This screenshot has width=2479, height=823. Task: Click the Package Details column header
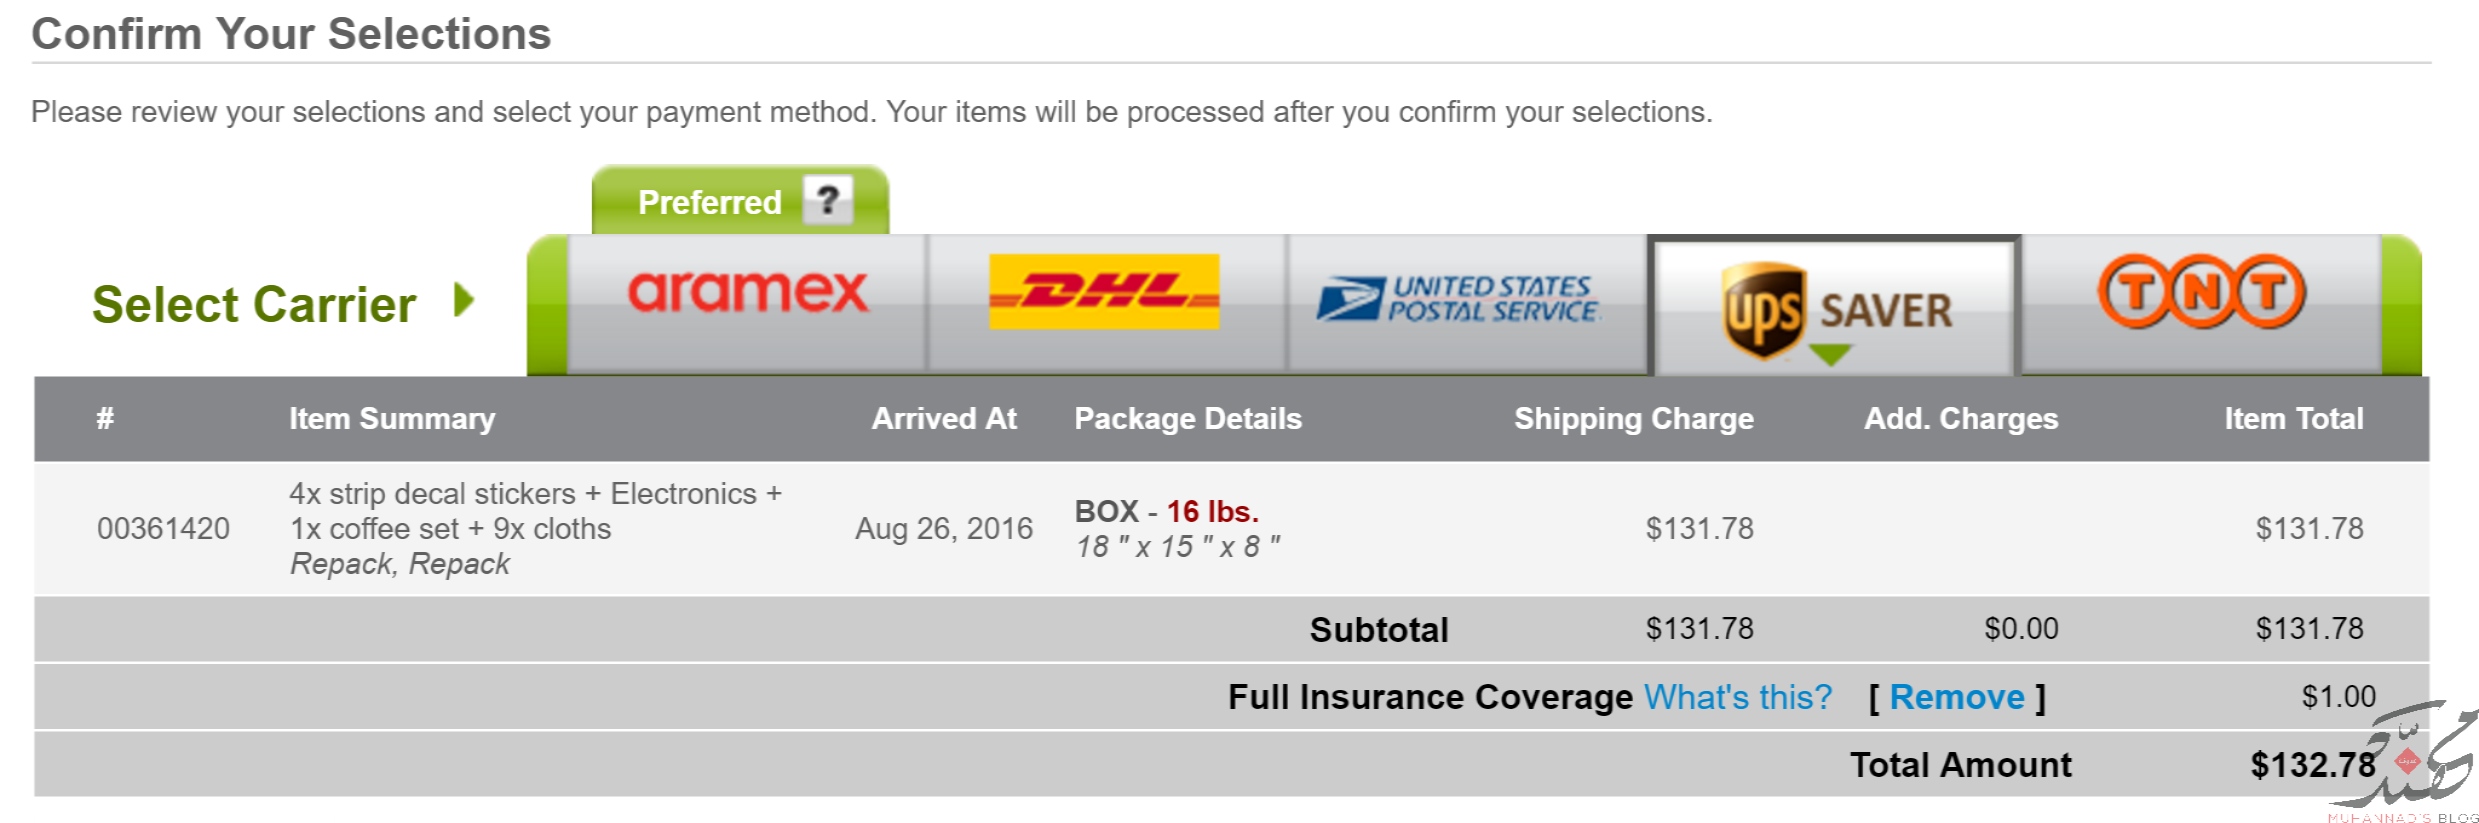click(x=1188, y=418)
